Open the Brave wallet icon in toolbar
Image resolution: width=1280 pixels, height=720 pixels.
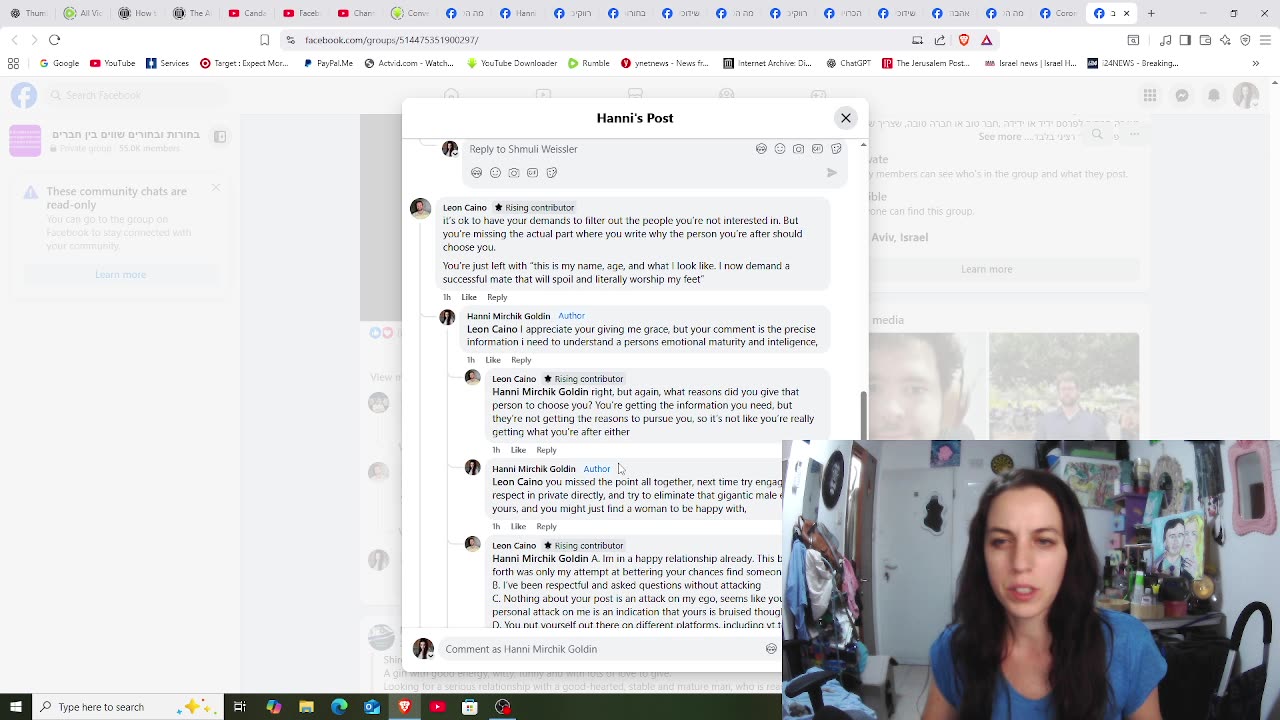1205,40
